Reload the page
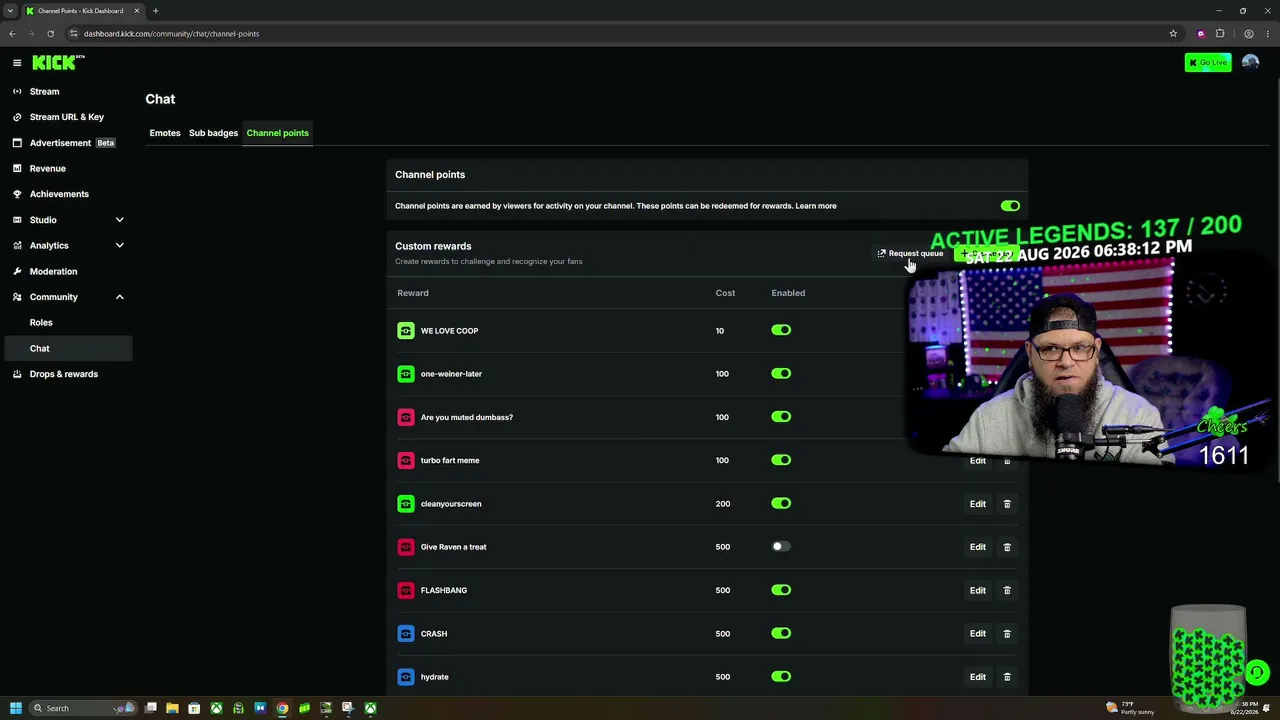This screenshot has height=720, width=1280. (50, 33)
